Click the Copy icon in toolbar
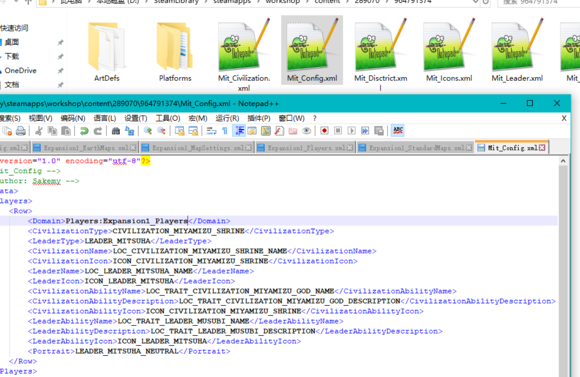 52,131
